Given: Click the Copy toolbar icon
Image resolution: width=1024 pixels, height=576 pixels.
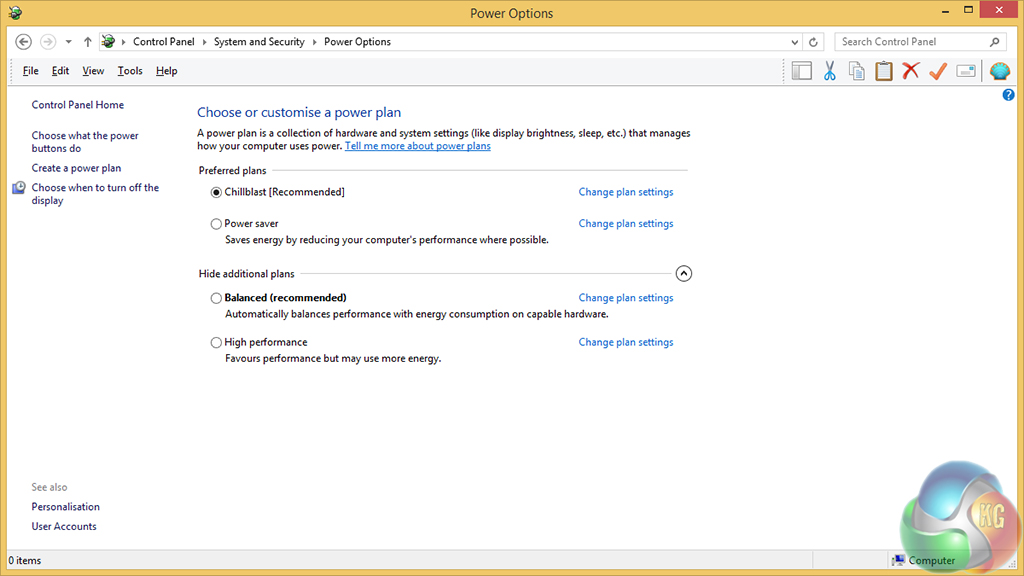Looking at the screenshot, I should [x=856, y=71].
